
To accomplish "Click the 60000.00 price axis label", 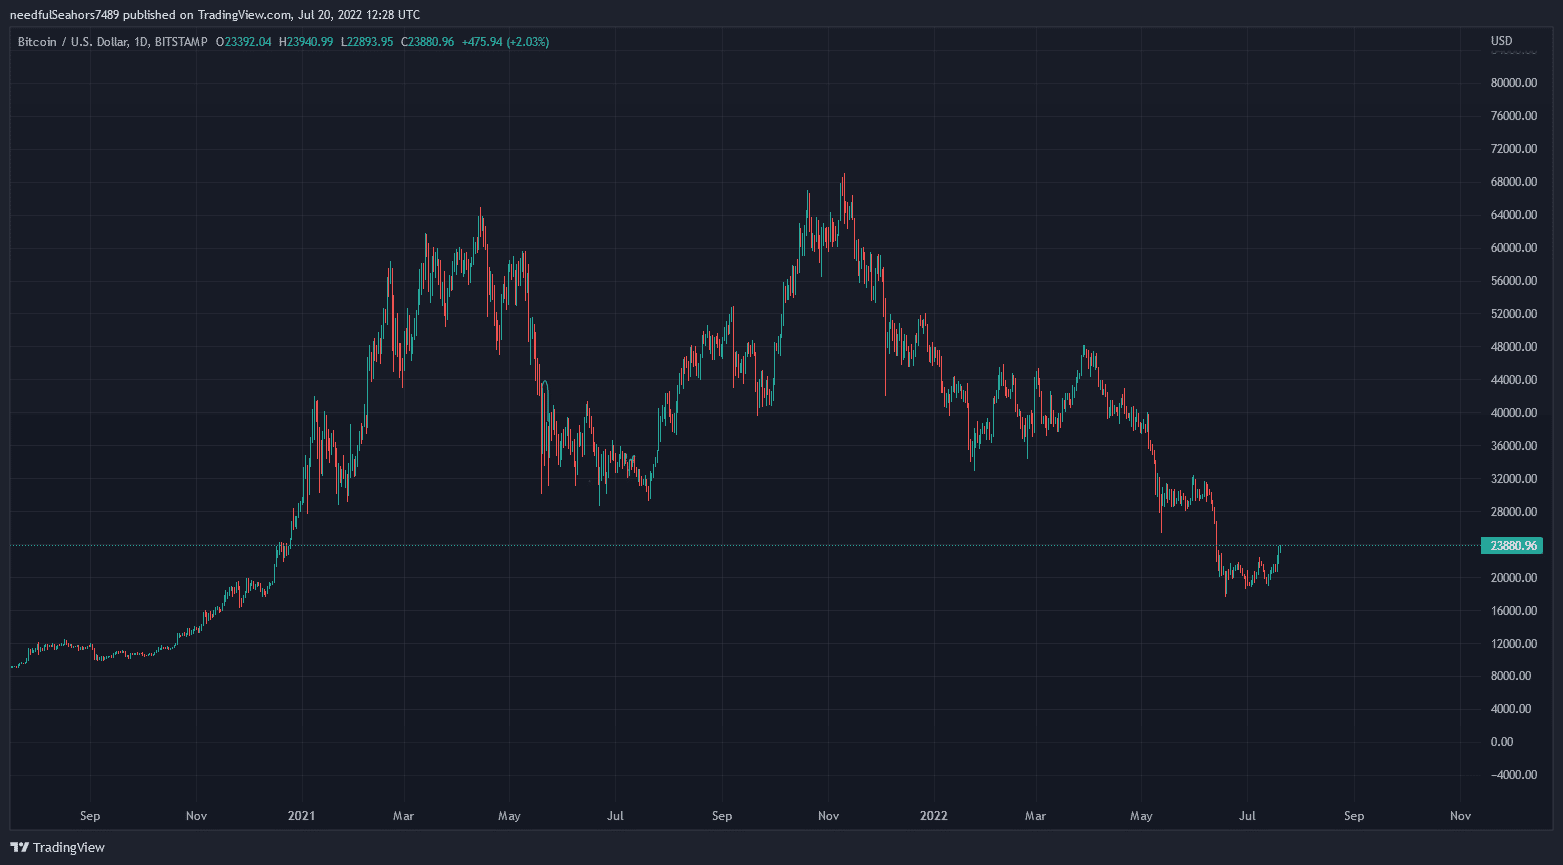I will [x=1512, y=248].
